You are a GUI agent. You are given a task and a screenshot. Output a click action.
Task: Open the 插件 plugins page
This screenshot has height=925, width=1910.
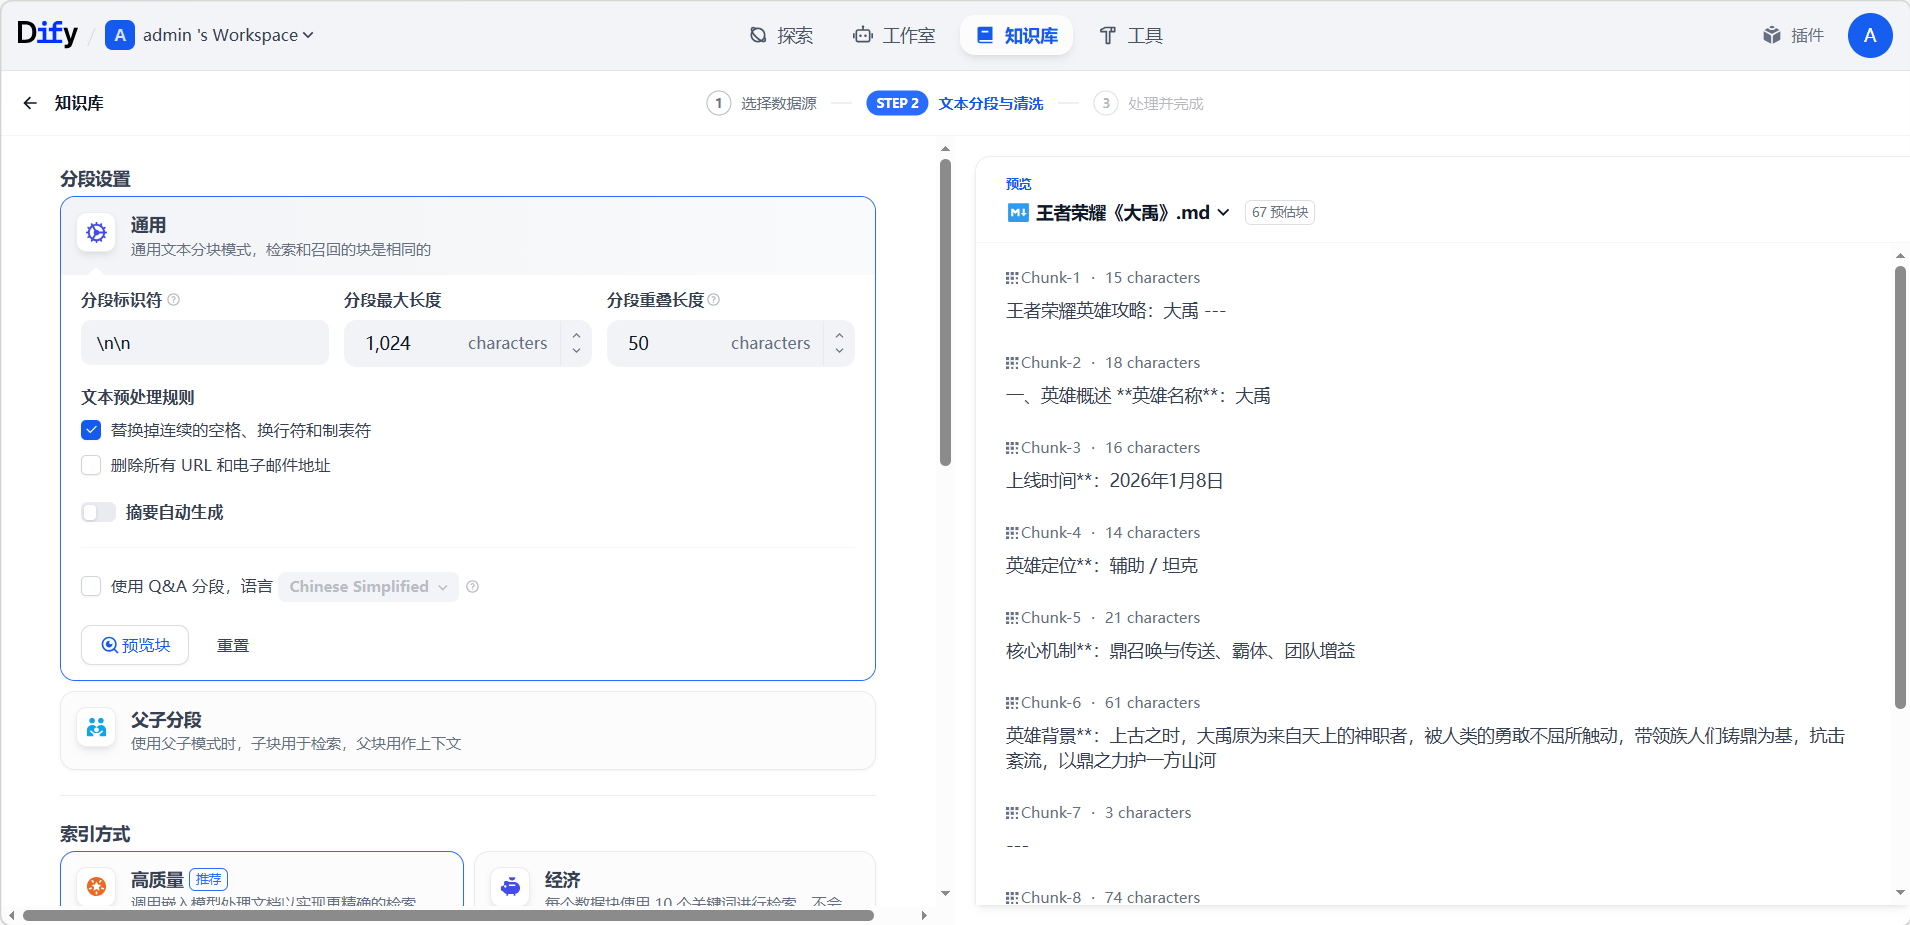pyautogui.click(x=1793, y=35)
